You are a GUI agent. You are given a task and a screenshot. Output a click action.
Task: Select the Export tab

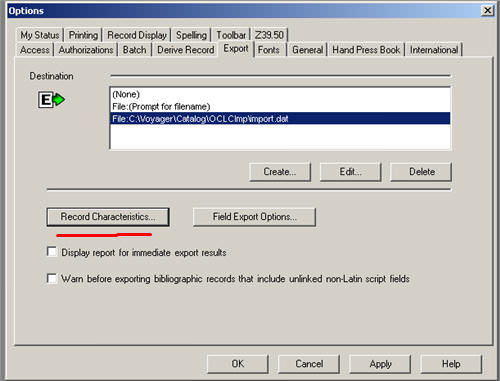[236, 49]
